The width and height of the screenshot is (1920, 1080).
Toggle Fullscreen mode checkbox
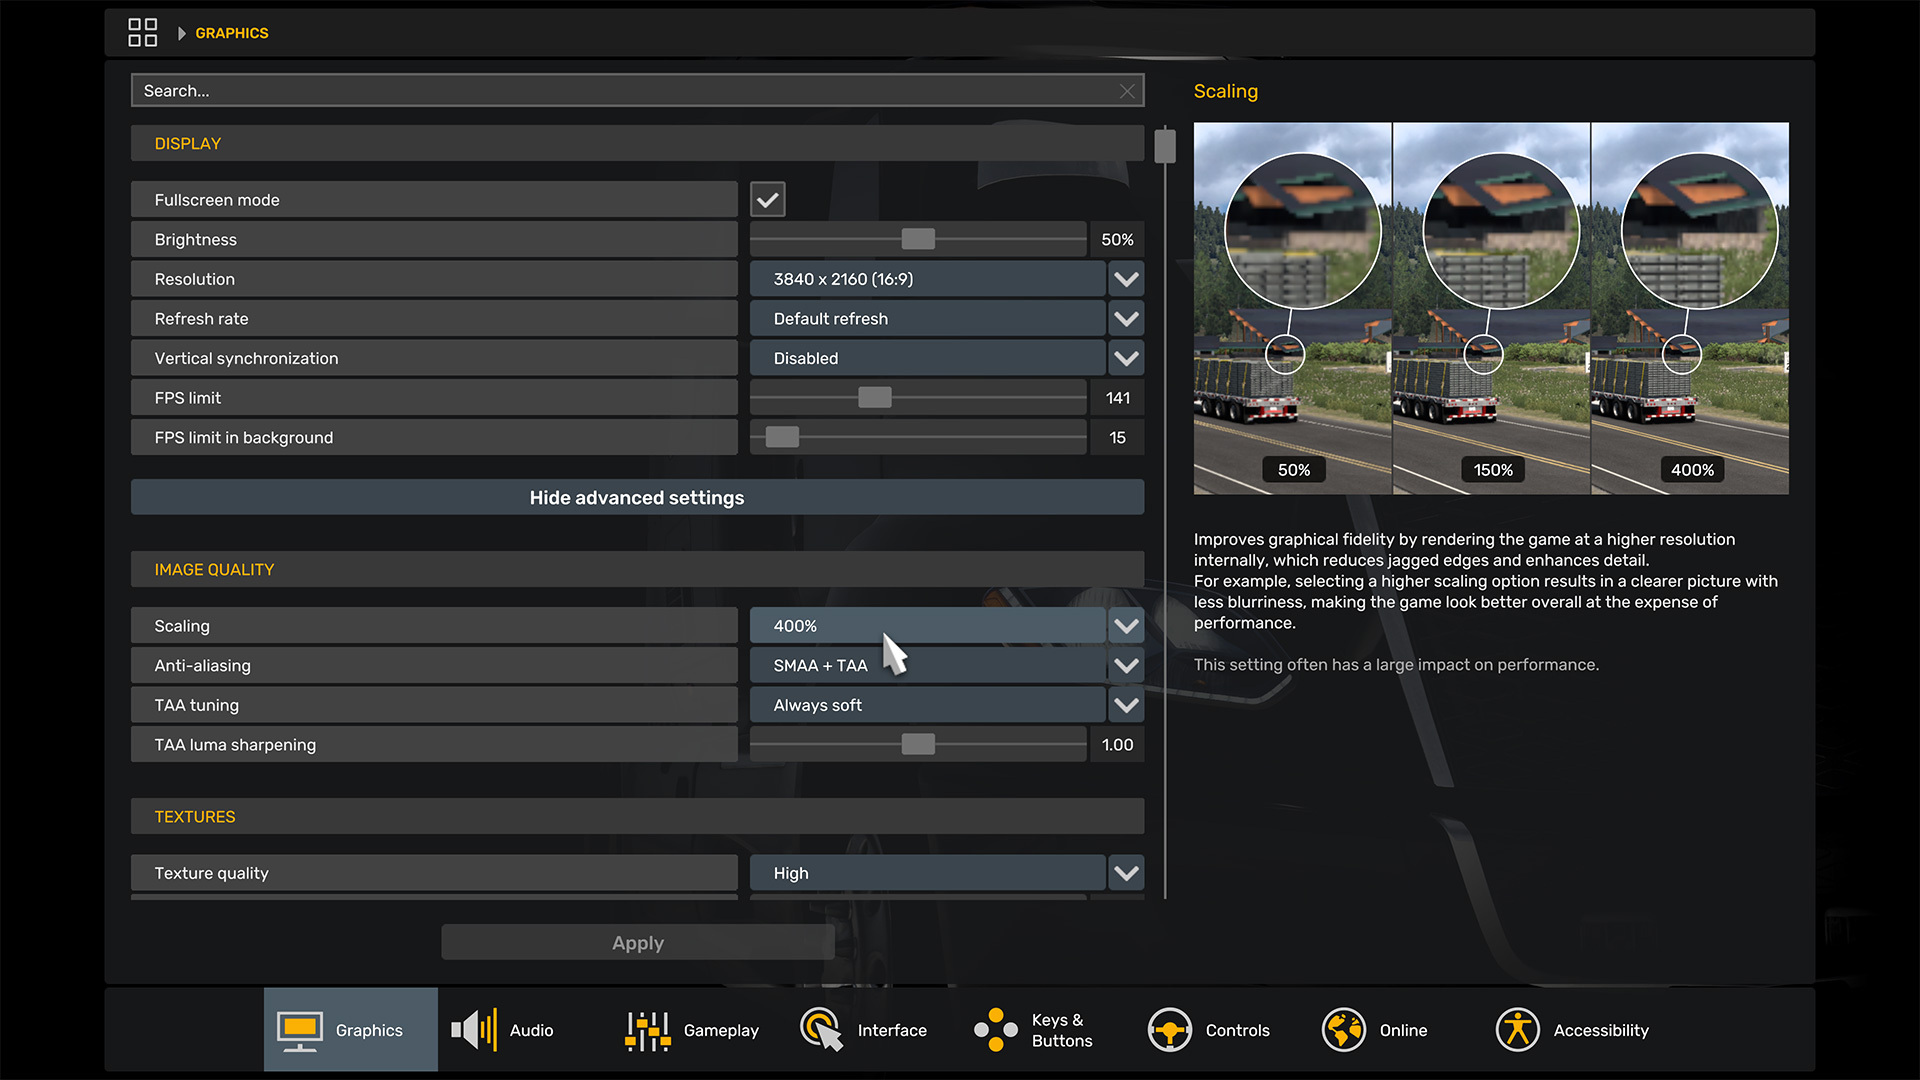point(767,200)
